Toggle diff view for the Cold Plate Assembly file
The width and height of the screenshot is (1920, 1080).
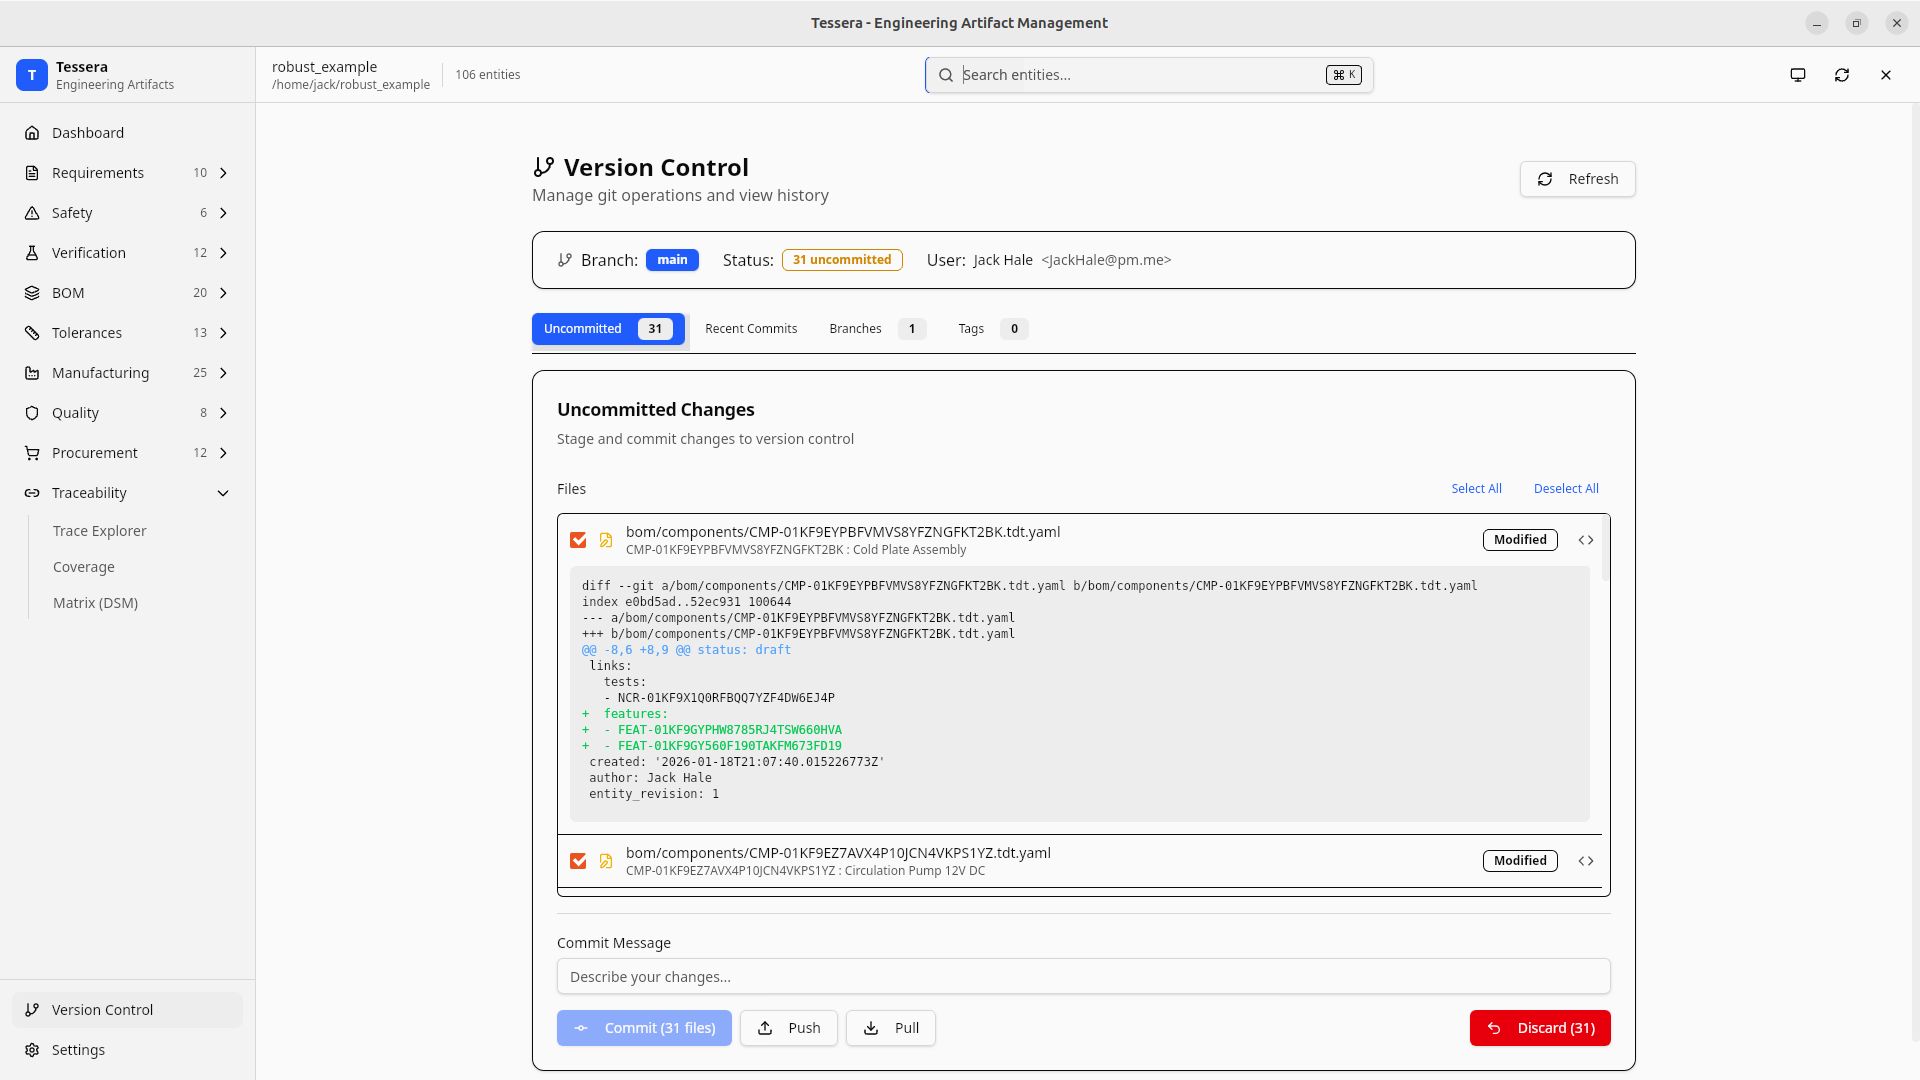coord(1586,539)
